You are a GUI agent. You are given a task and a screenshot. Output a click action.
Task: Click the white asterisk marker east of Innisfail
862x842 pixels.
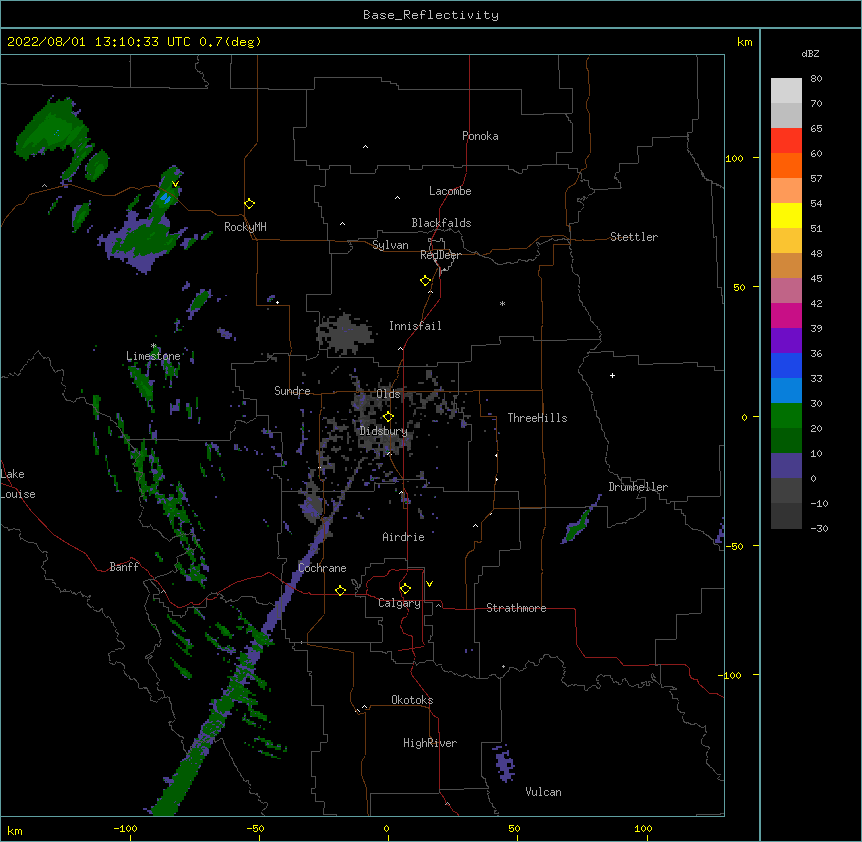[x=502, y=303]
